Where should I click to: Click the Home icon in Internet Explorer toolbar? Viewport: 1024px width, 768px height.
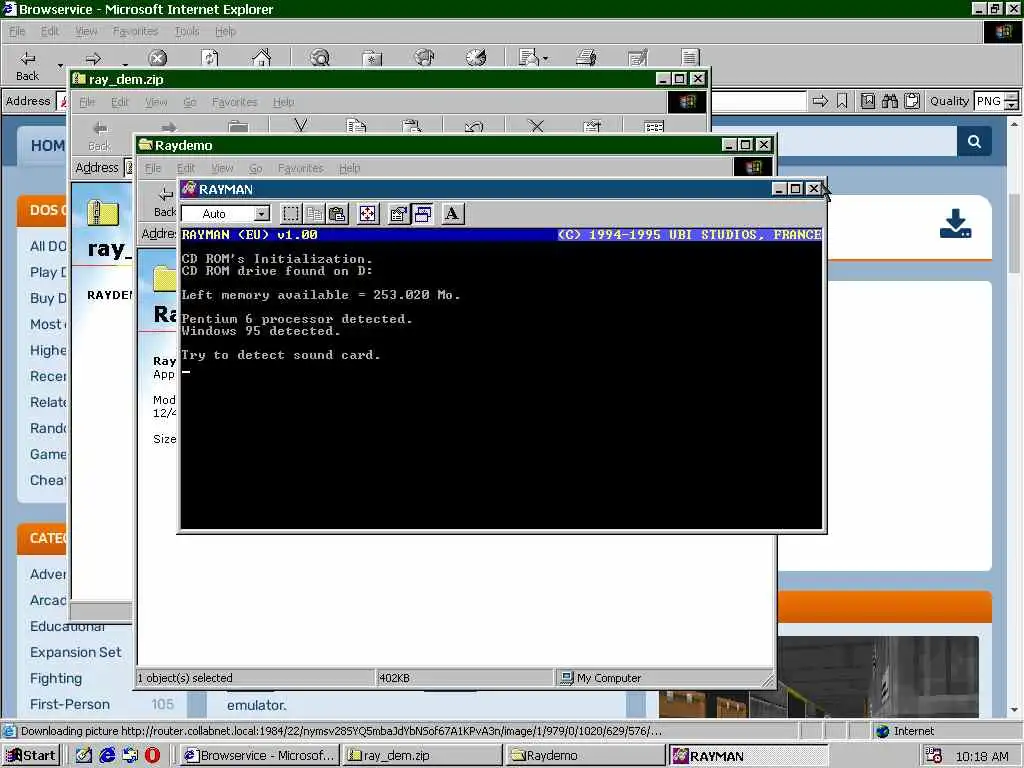coord(261,59)
